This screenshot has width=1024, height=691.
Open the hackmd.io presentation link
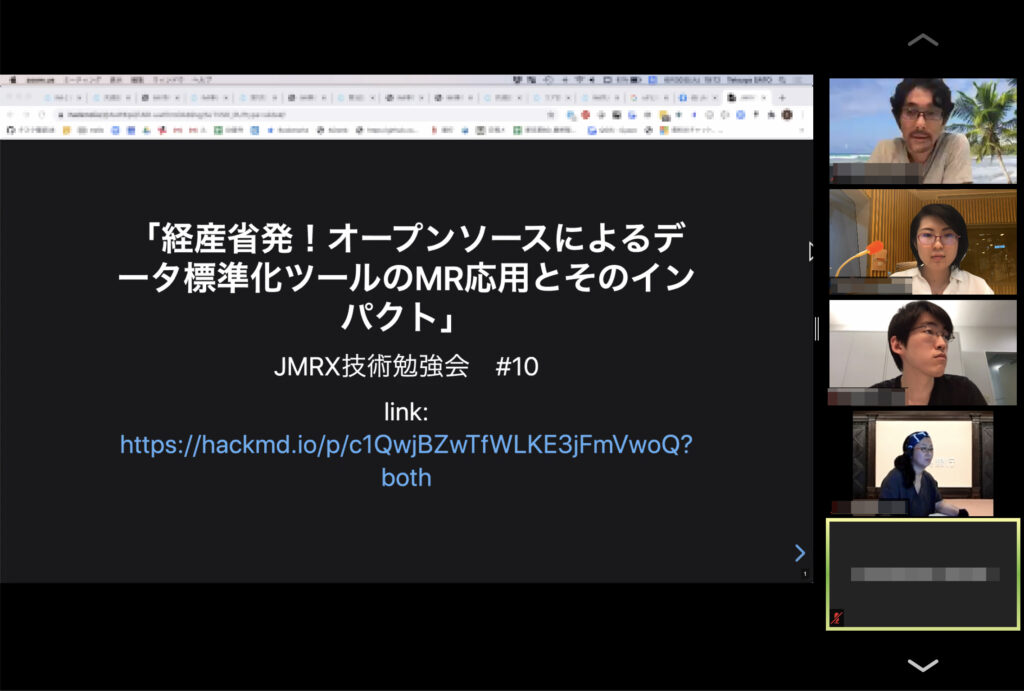406,460
